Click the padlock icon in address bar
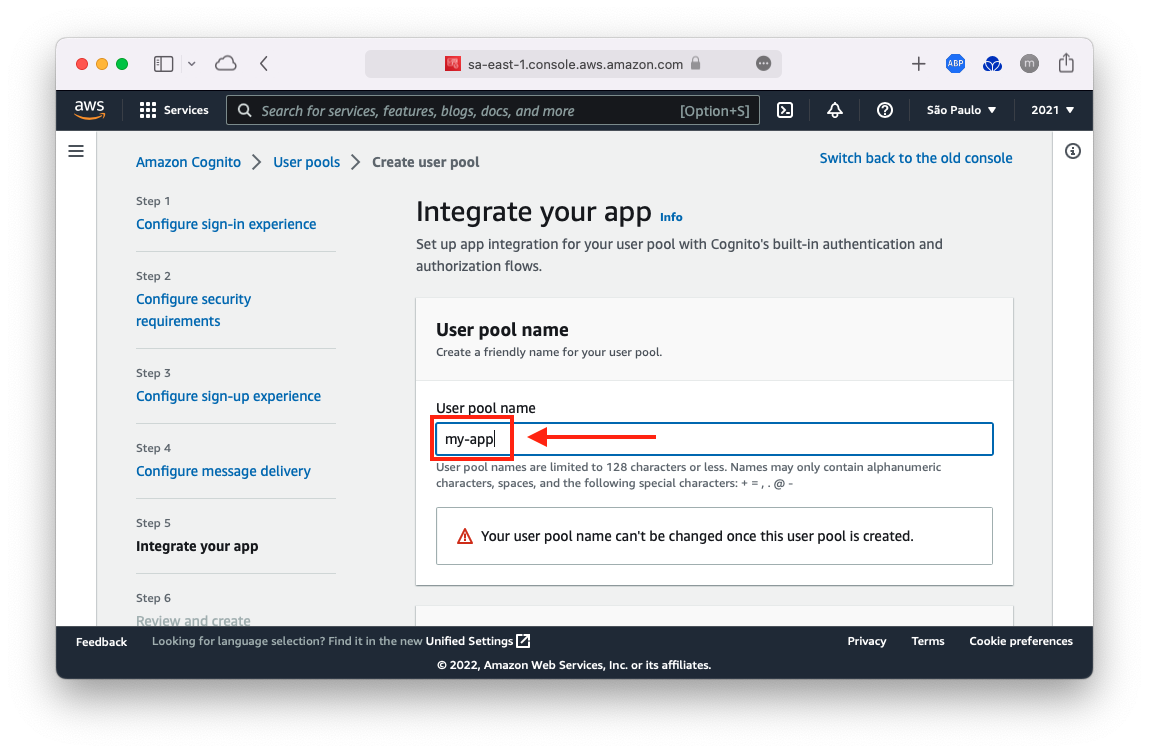The image size is (1149, 753). (695, 64)
